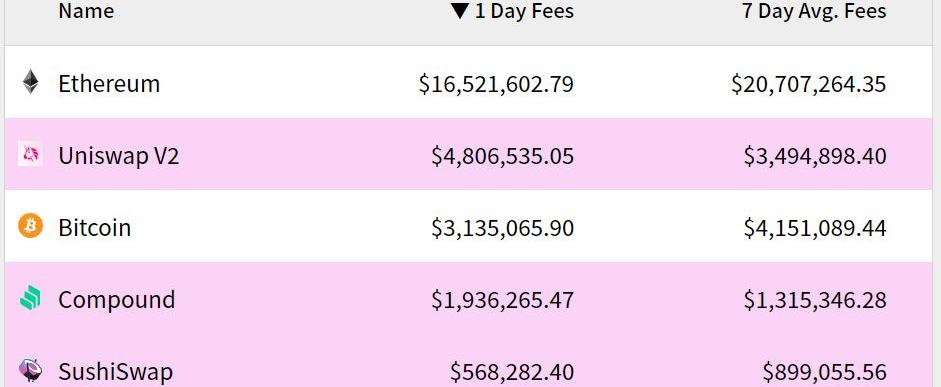Expand the Compound row details
The width and height of the screenshot is (941, 387).
point(470,298)
